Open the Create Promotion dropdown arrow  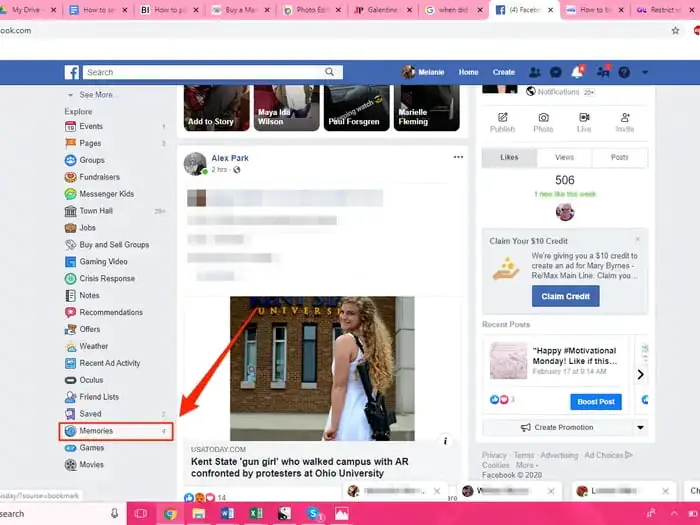pos(640,428)
